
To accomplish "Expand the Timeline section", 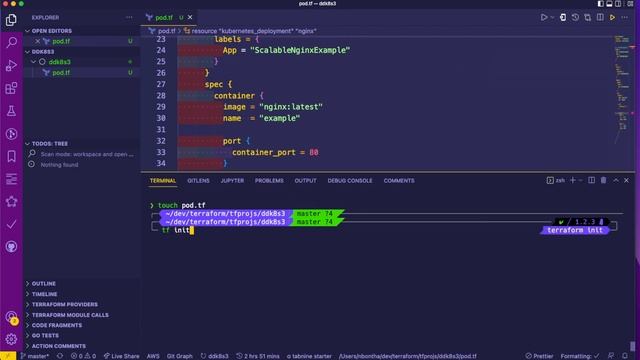I will (44, 294).
